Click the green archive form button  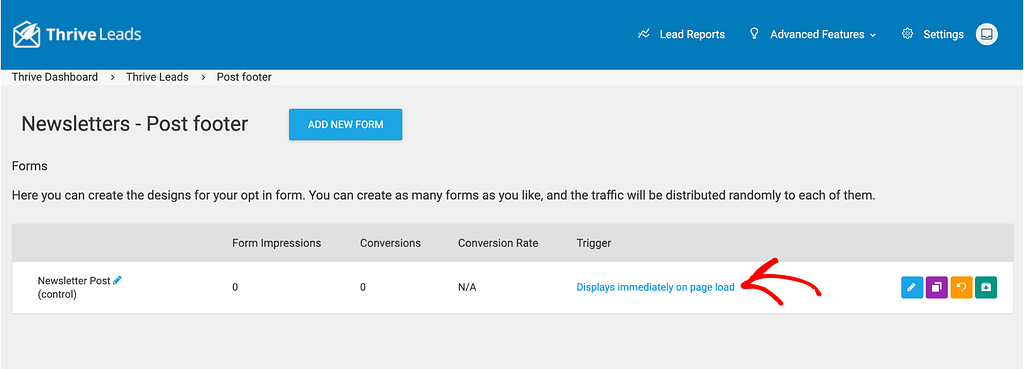(x=986, y=287)
